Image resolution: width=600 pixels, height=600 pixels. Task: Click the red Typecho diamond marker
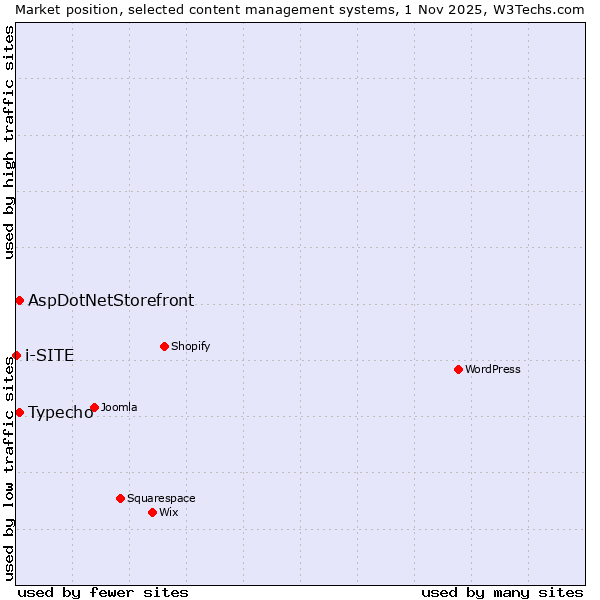click(19, 412)
